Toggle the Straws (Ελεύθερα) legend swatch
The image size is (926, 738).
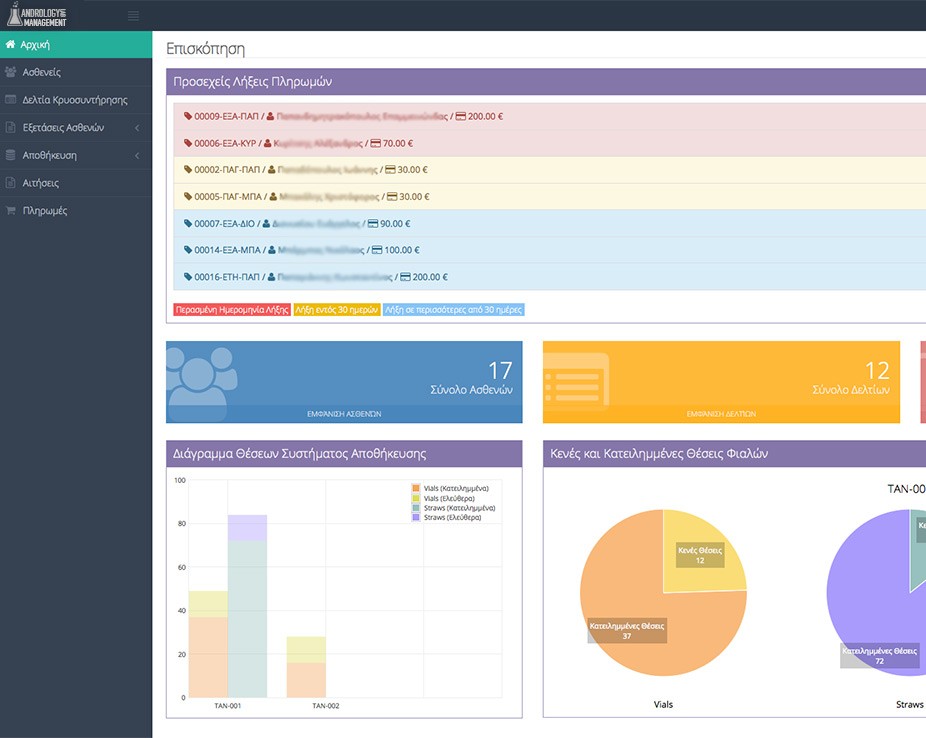coord(416,517)
